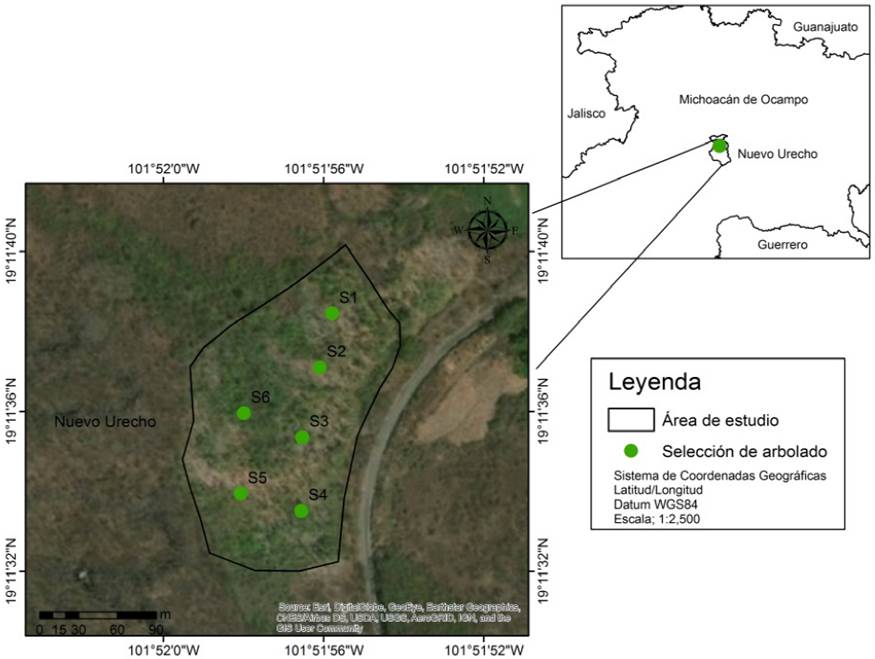This screenshot has width=875, height=659.
Task: Select the S4 sampling point marker
Action: click(x=301, y=511)
